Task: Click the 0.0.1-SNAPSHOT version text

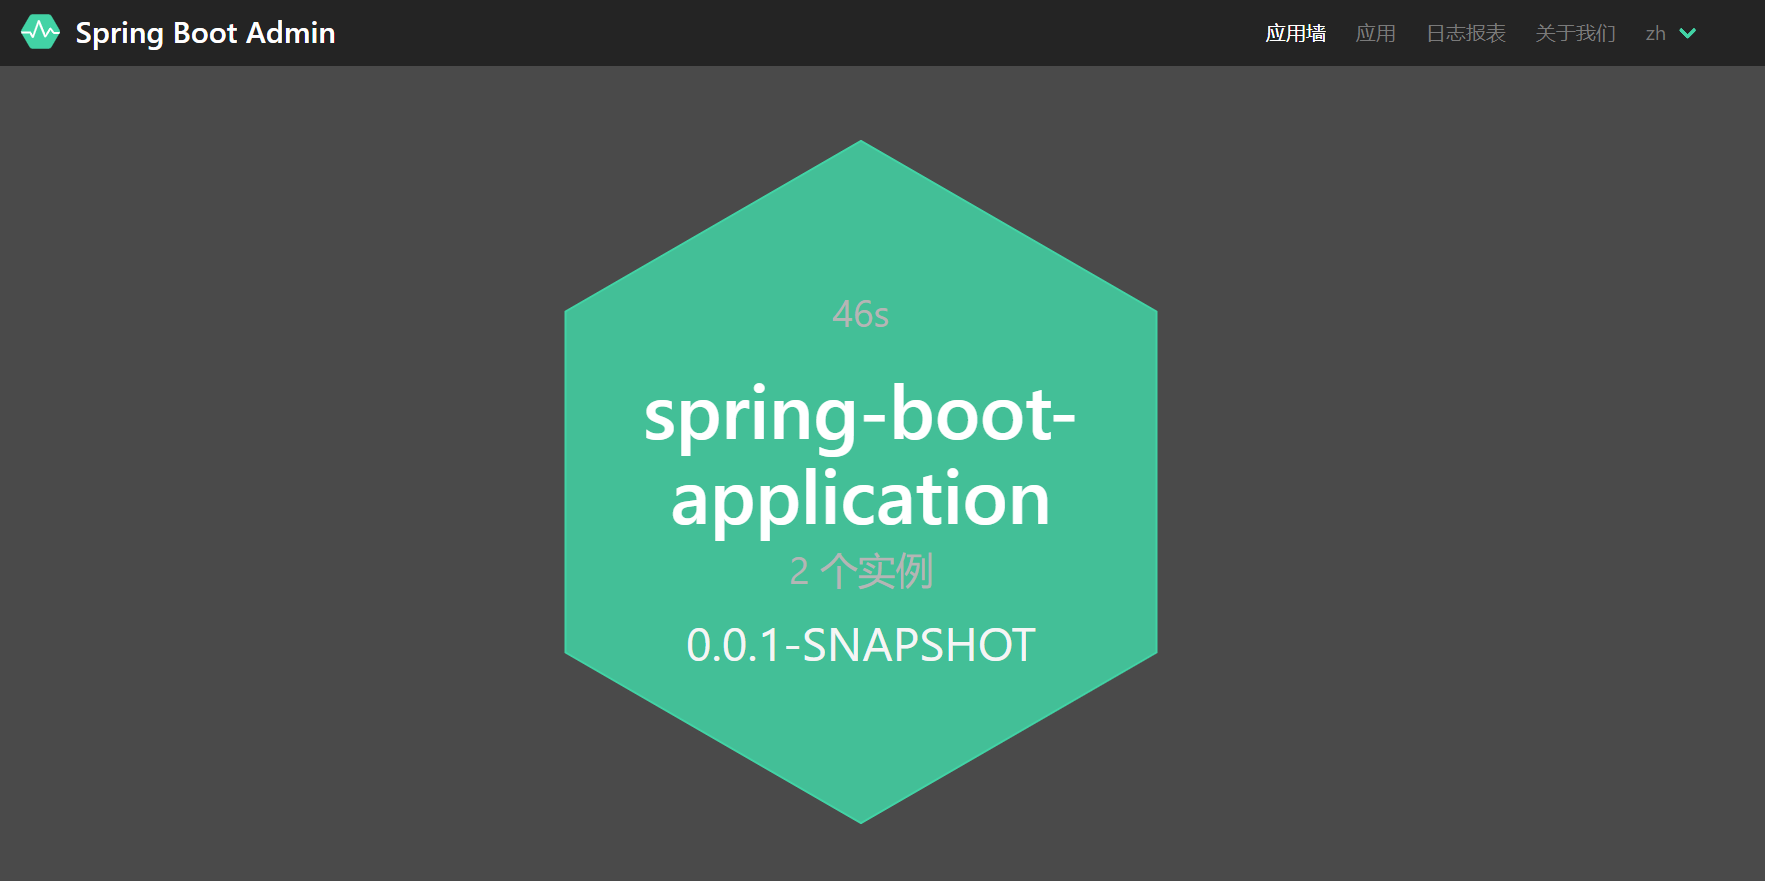Action: pyautogui.click(x=861, y=645)
